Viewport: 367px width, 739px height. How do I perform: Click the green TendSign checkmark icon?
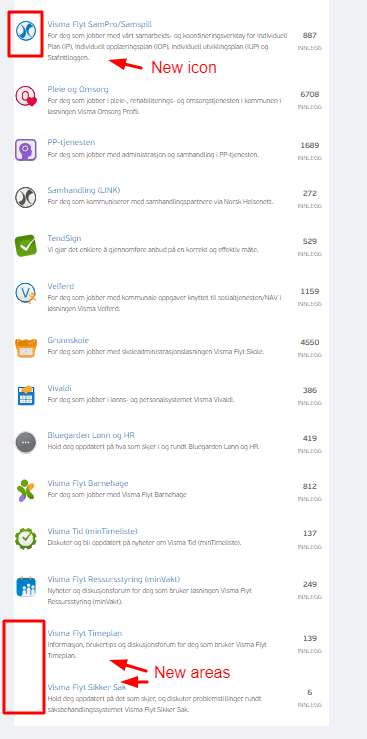tap(25, 246)
